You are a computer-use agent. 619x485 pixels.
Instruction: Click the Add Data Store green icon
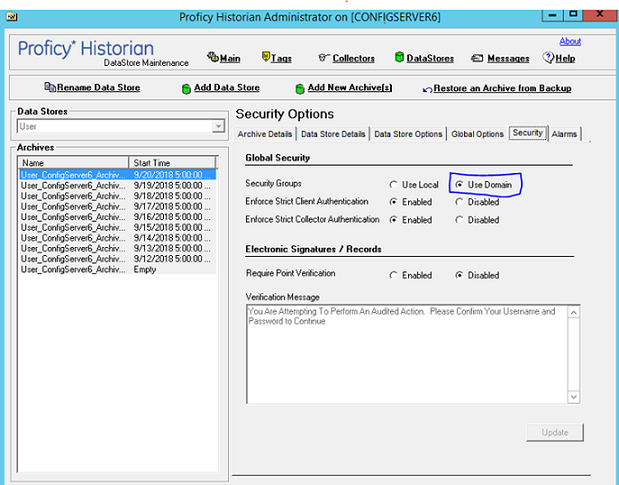186,88
